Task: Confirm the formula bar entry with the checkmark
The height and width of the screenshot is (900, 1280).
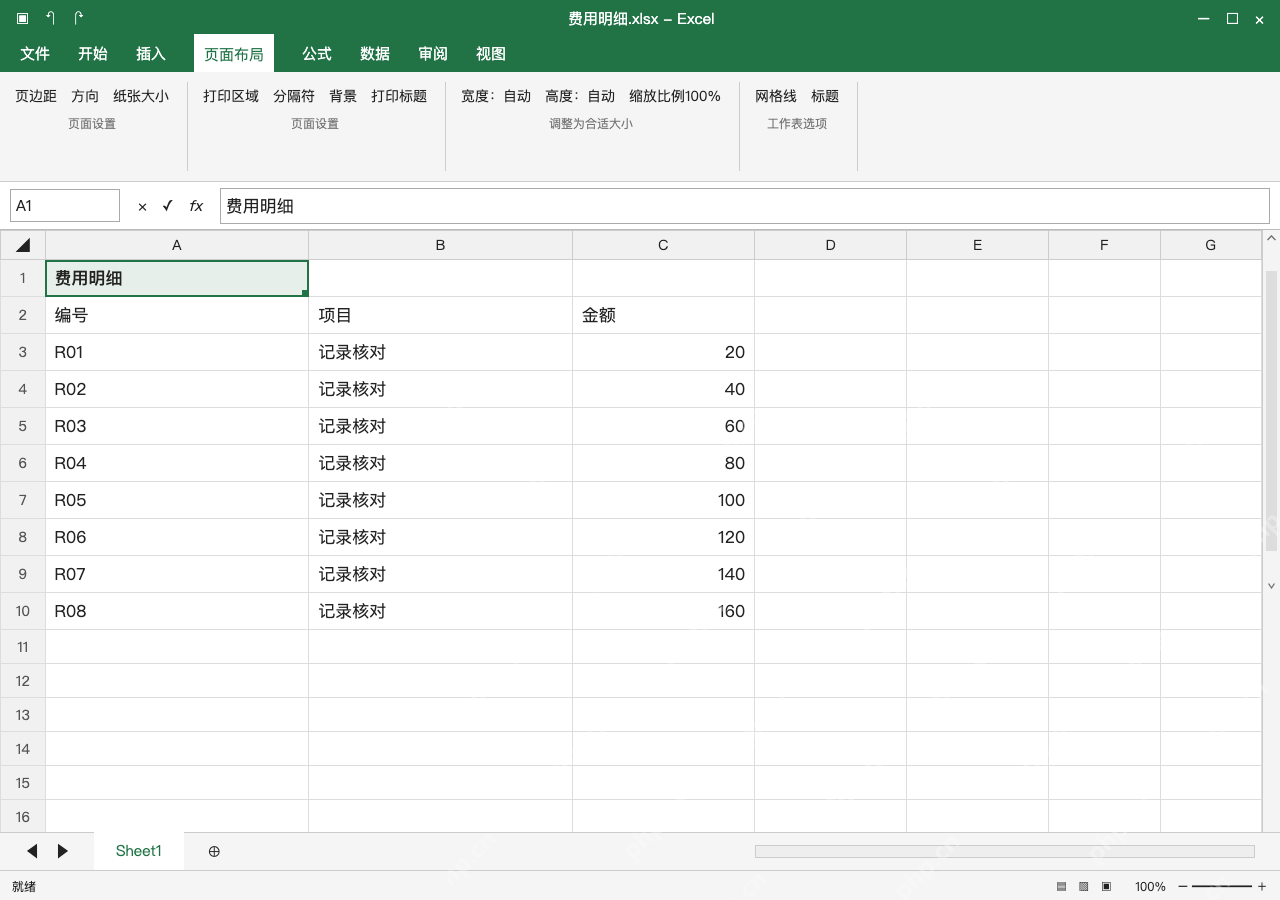Action: tap(167, 206)
